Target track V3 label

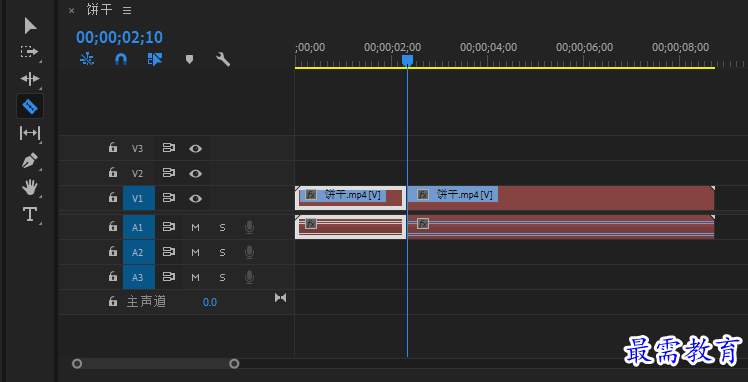137,148
